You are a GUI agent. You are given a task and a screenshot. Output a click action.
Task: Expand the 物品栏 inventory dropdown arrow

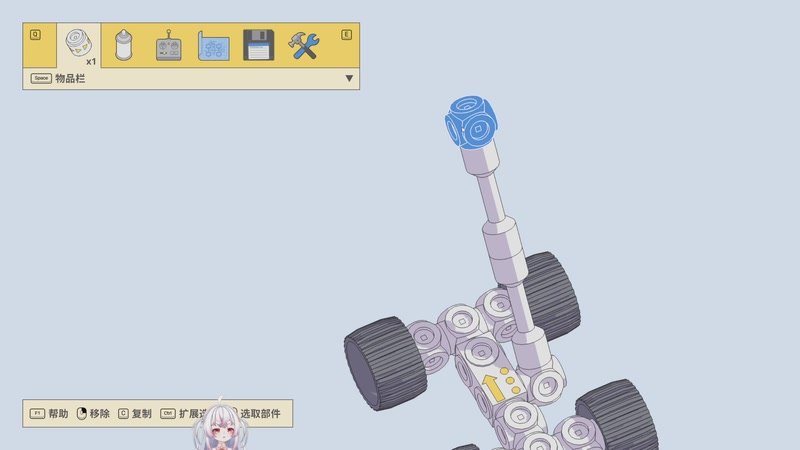pos(349,79)
